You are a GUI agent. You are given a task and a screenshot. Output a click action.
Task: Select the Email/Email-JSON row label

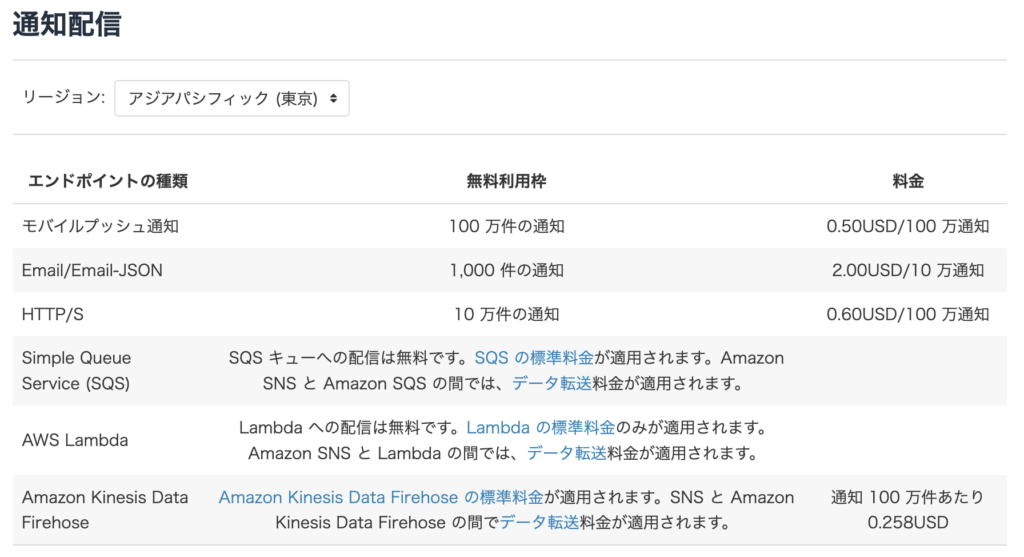tap(92, 270)
